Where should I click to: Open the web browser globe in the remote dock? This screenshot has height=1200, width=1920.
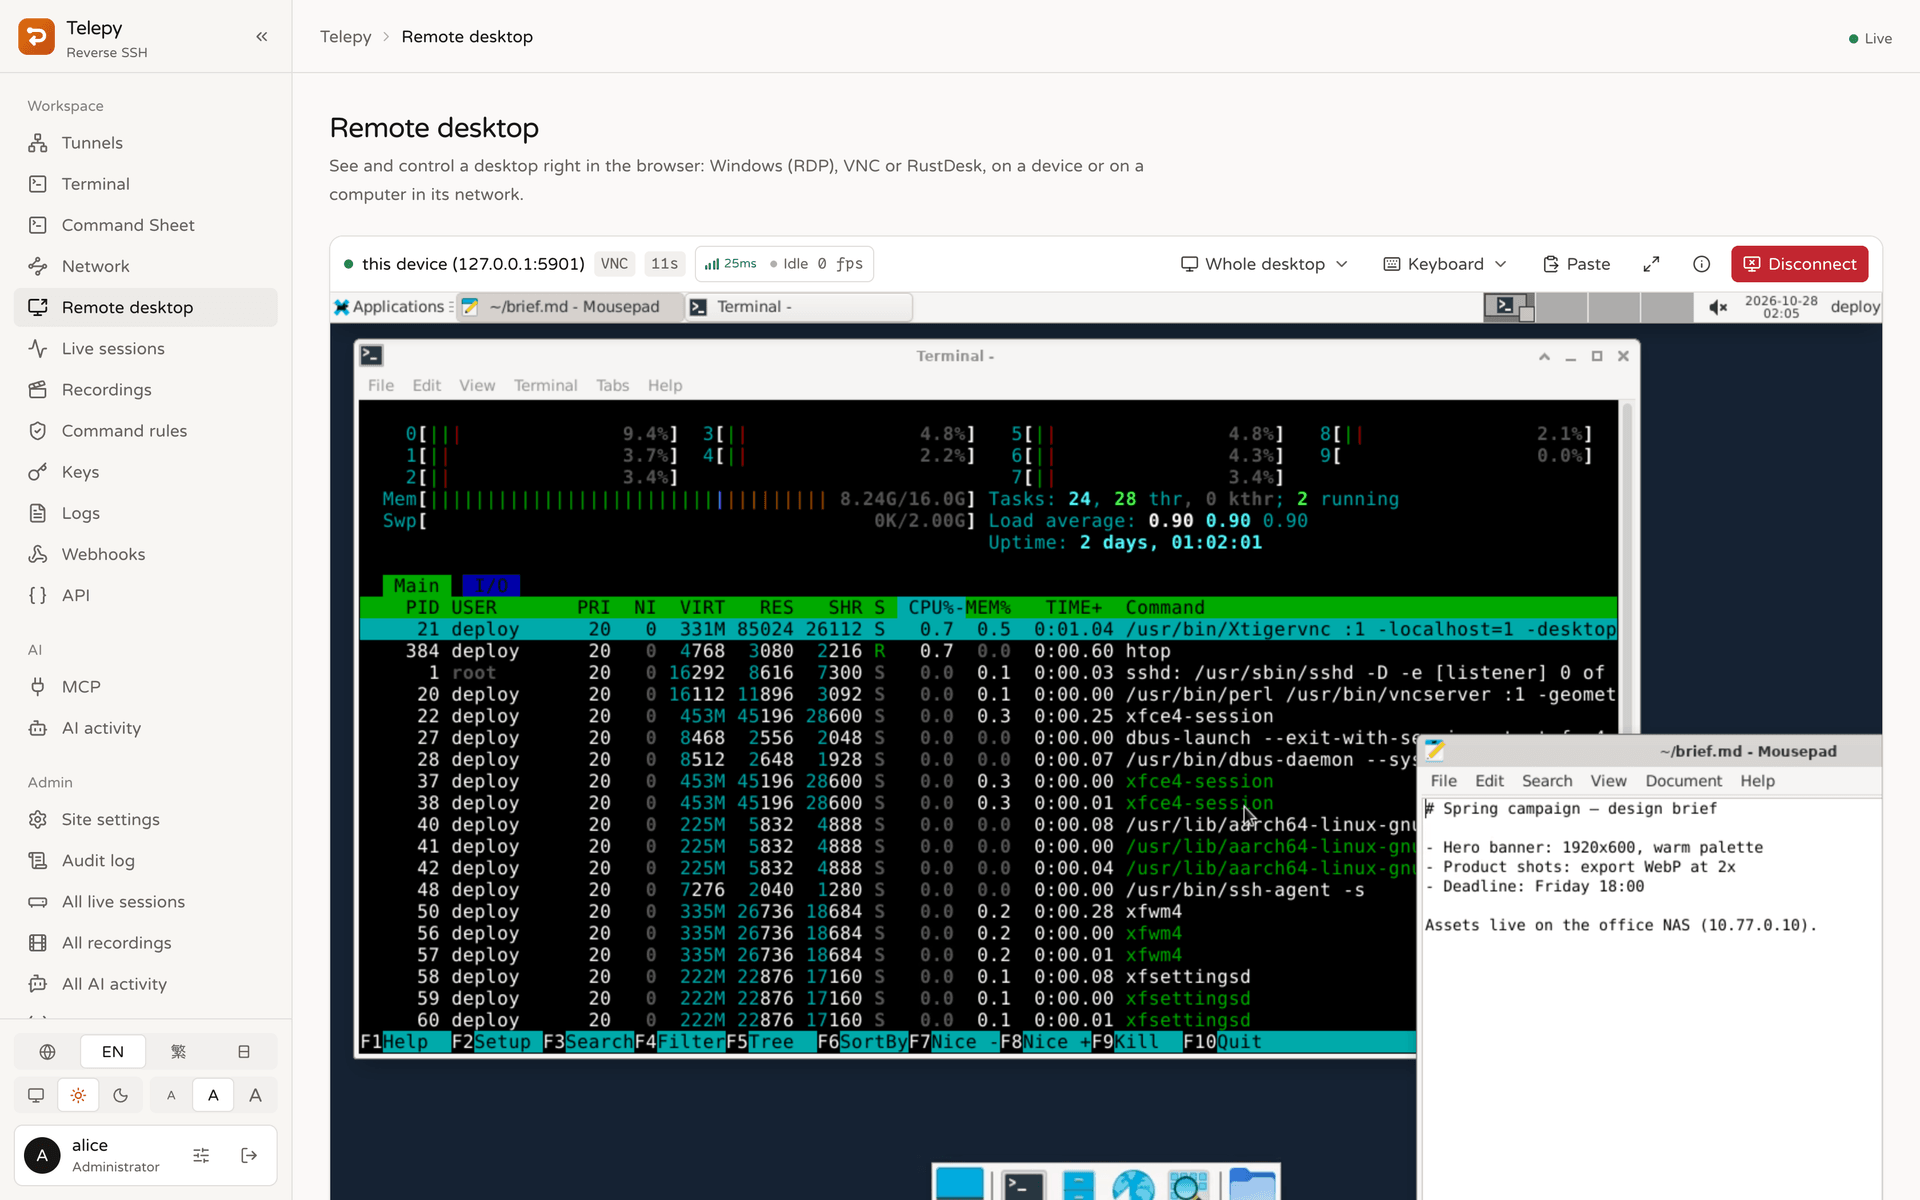[1133, 1185]
